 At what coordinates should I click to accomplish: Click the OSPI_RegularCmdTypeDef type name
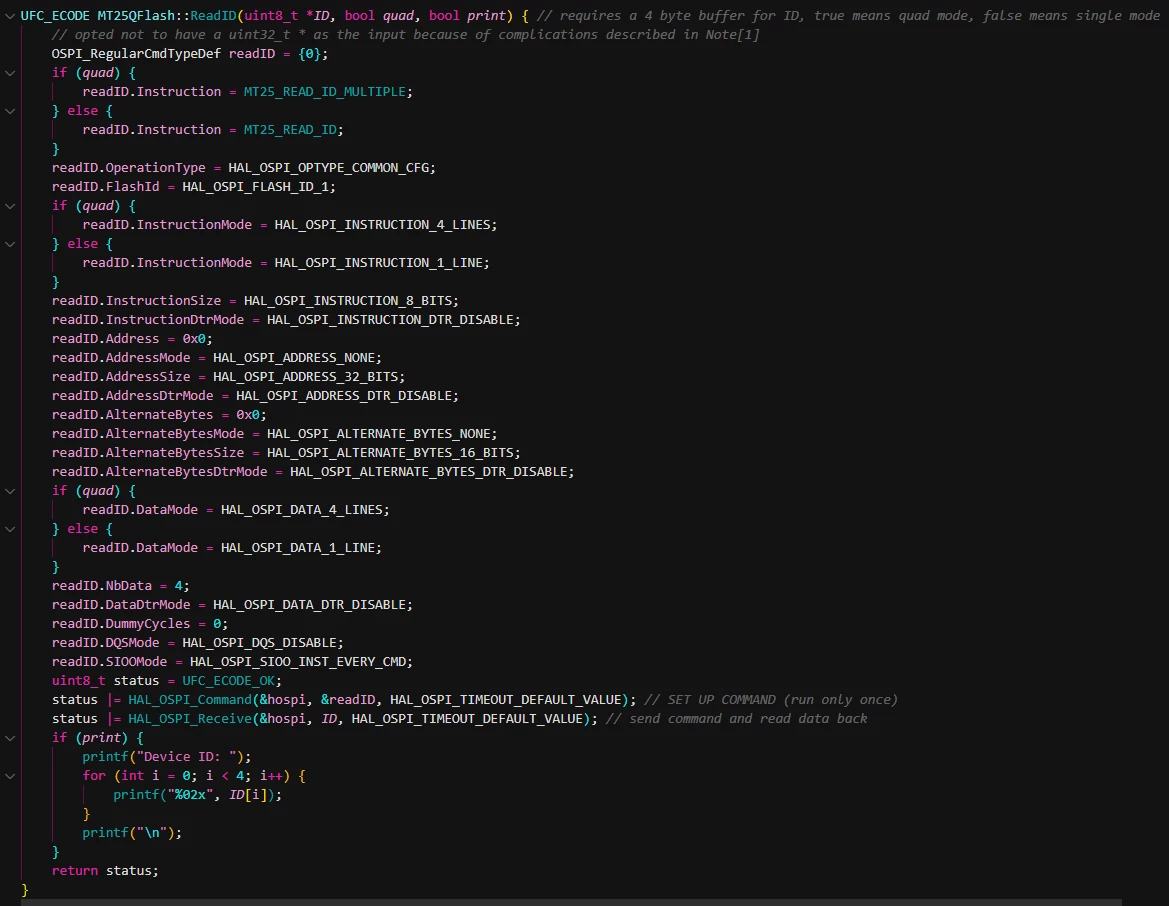pos(136,54)
